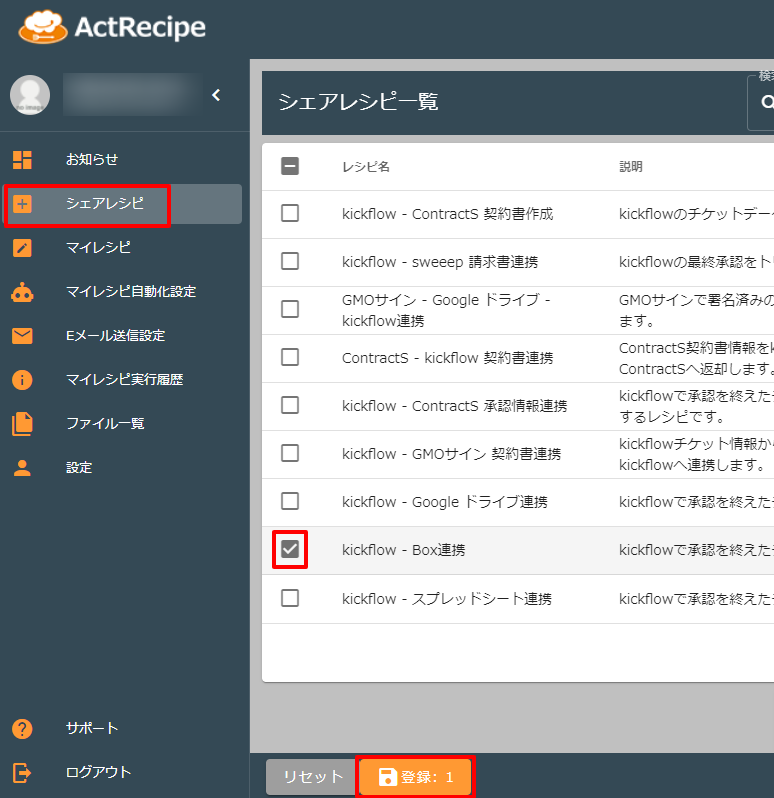Screen dimensions: 774x798
Task: Click the お知らせ dashboard icon
Action: click(22, 160)
